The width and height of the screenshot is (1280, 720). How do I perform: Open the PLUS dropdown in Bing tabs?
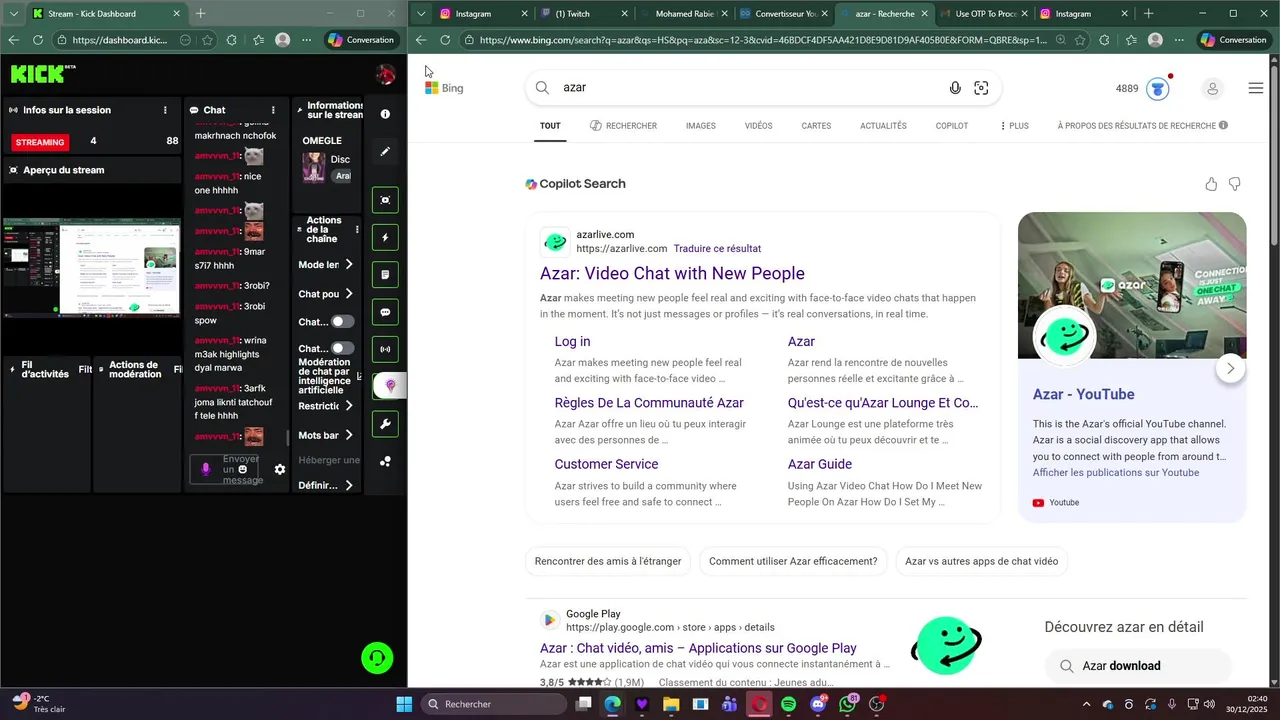coord(1014,126)
